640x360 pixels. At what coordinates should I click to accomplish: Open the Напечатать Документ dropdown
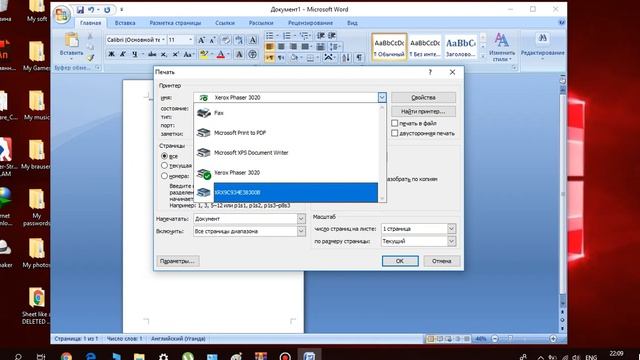click(301, 219)
